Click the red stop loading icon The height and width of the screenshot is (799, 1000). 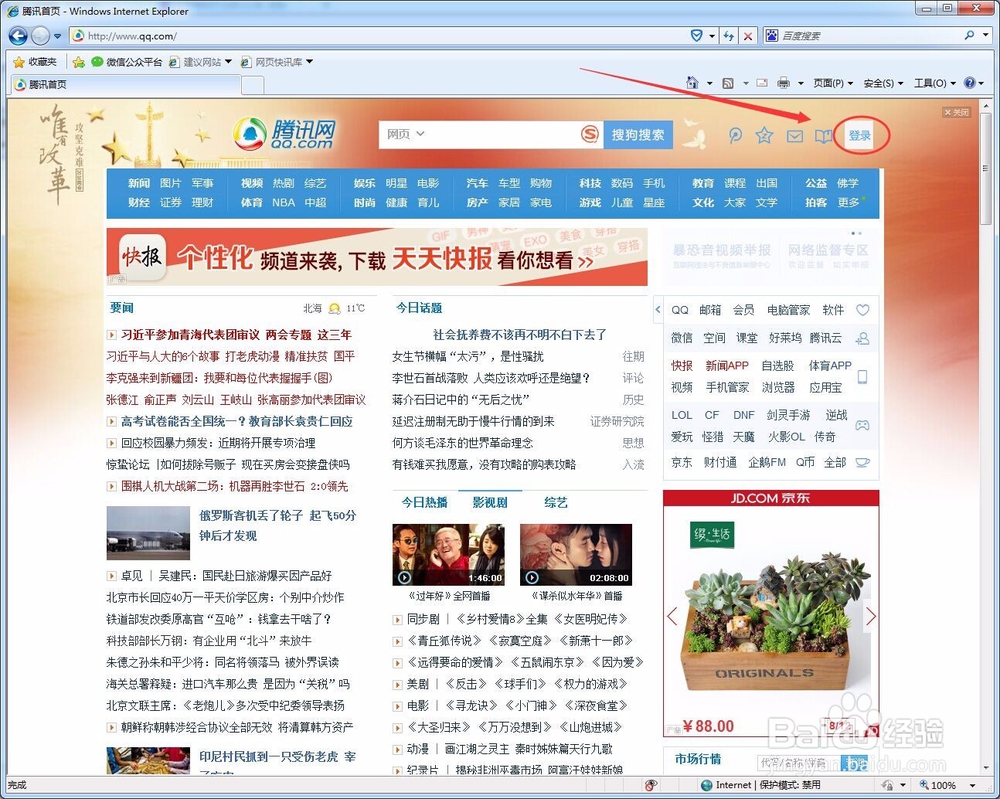[748, 36]
